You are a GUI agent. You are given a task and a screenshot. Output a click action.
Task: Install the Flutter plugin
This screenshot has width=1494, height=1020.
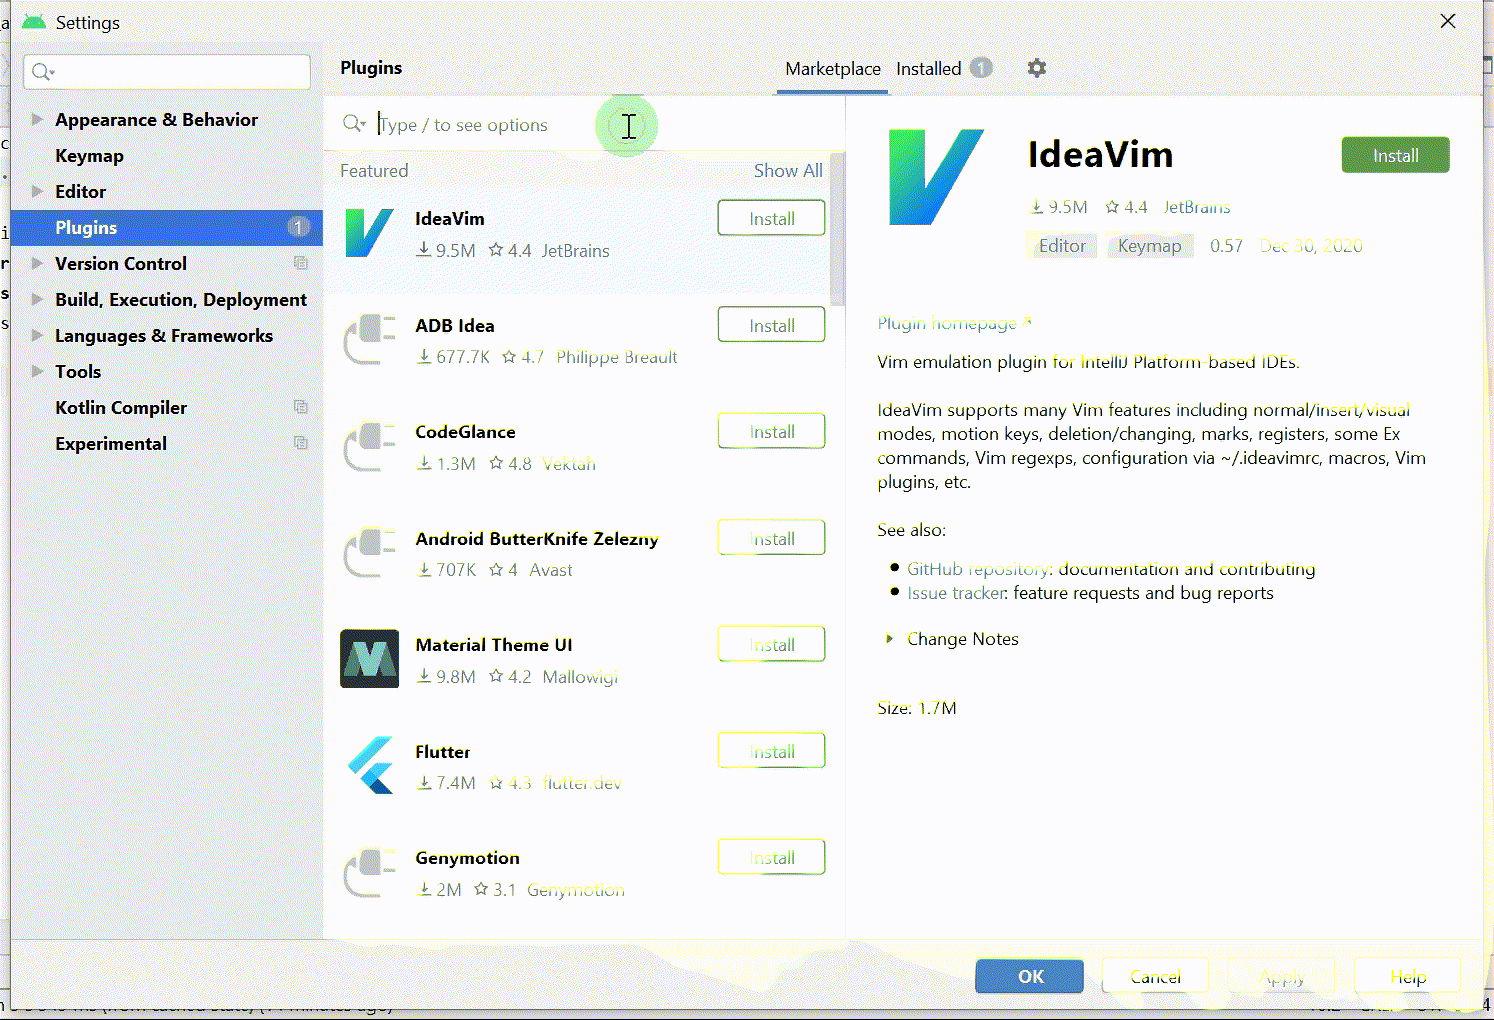coord(771,751)
